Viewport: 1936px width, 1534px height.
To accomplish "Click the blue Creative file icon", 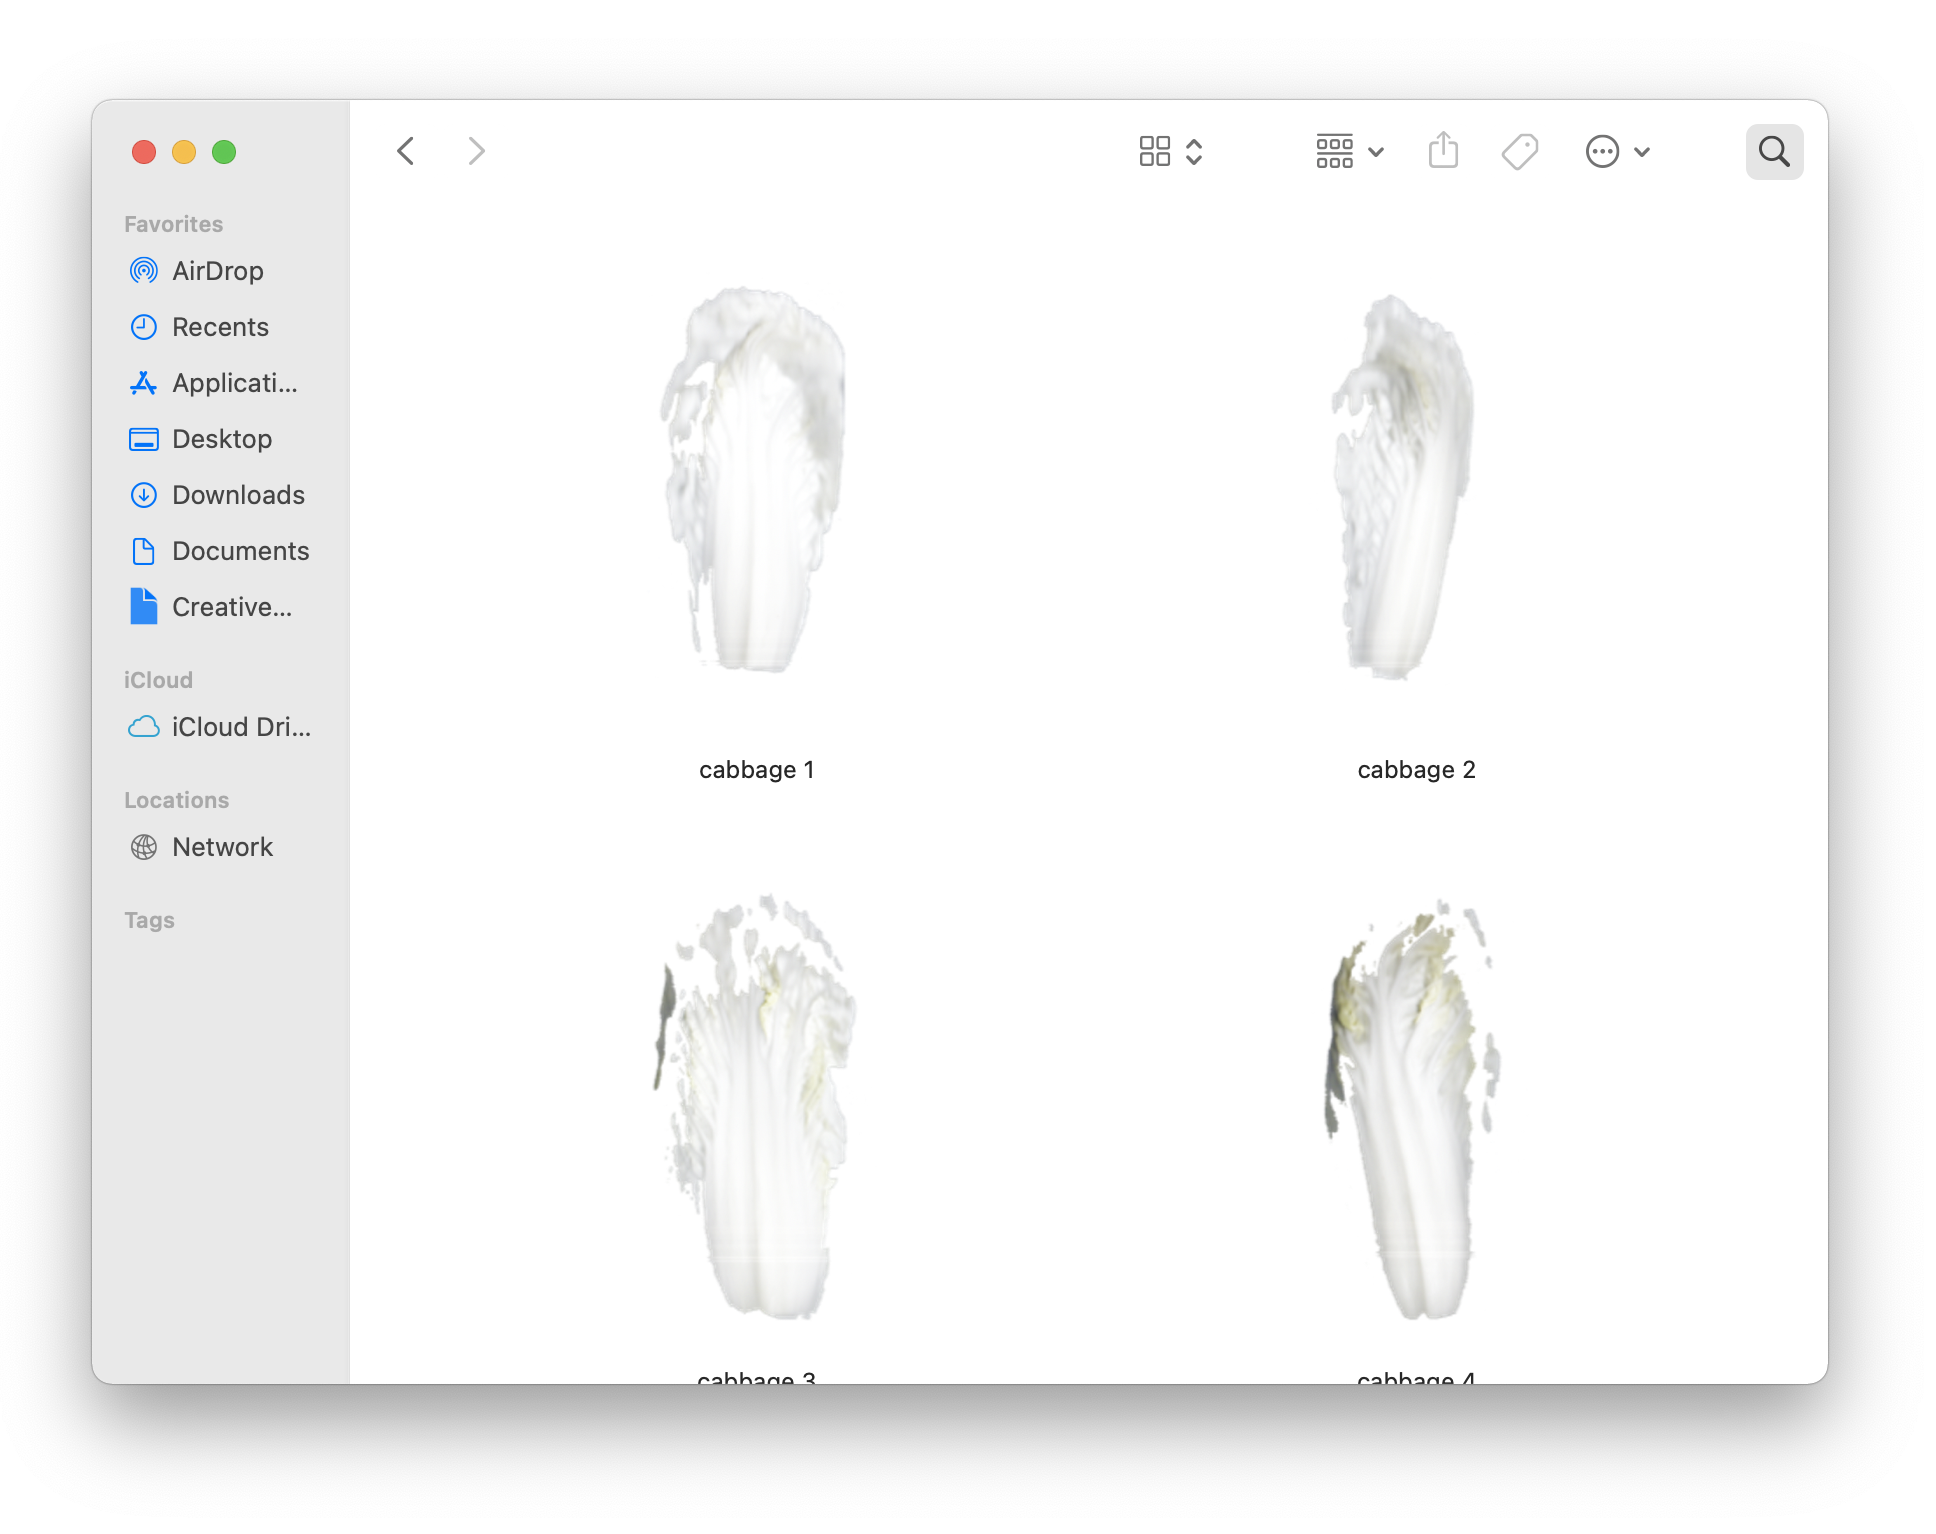I will pyautogui.click(x=144, y=606).
